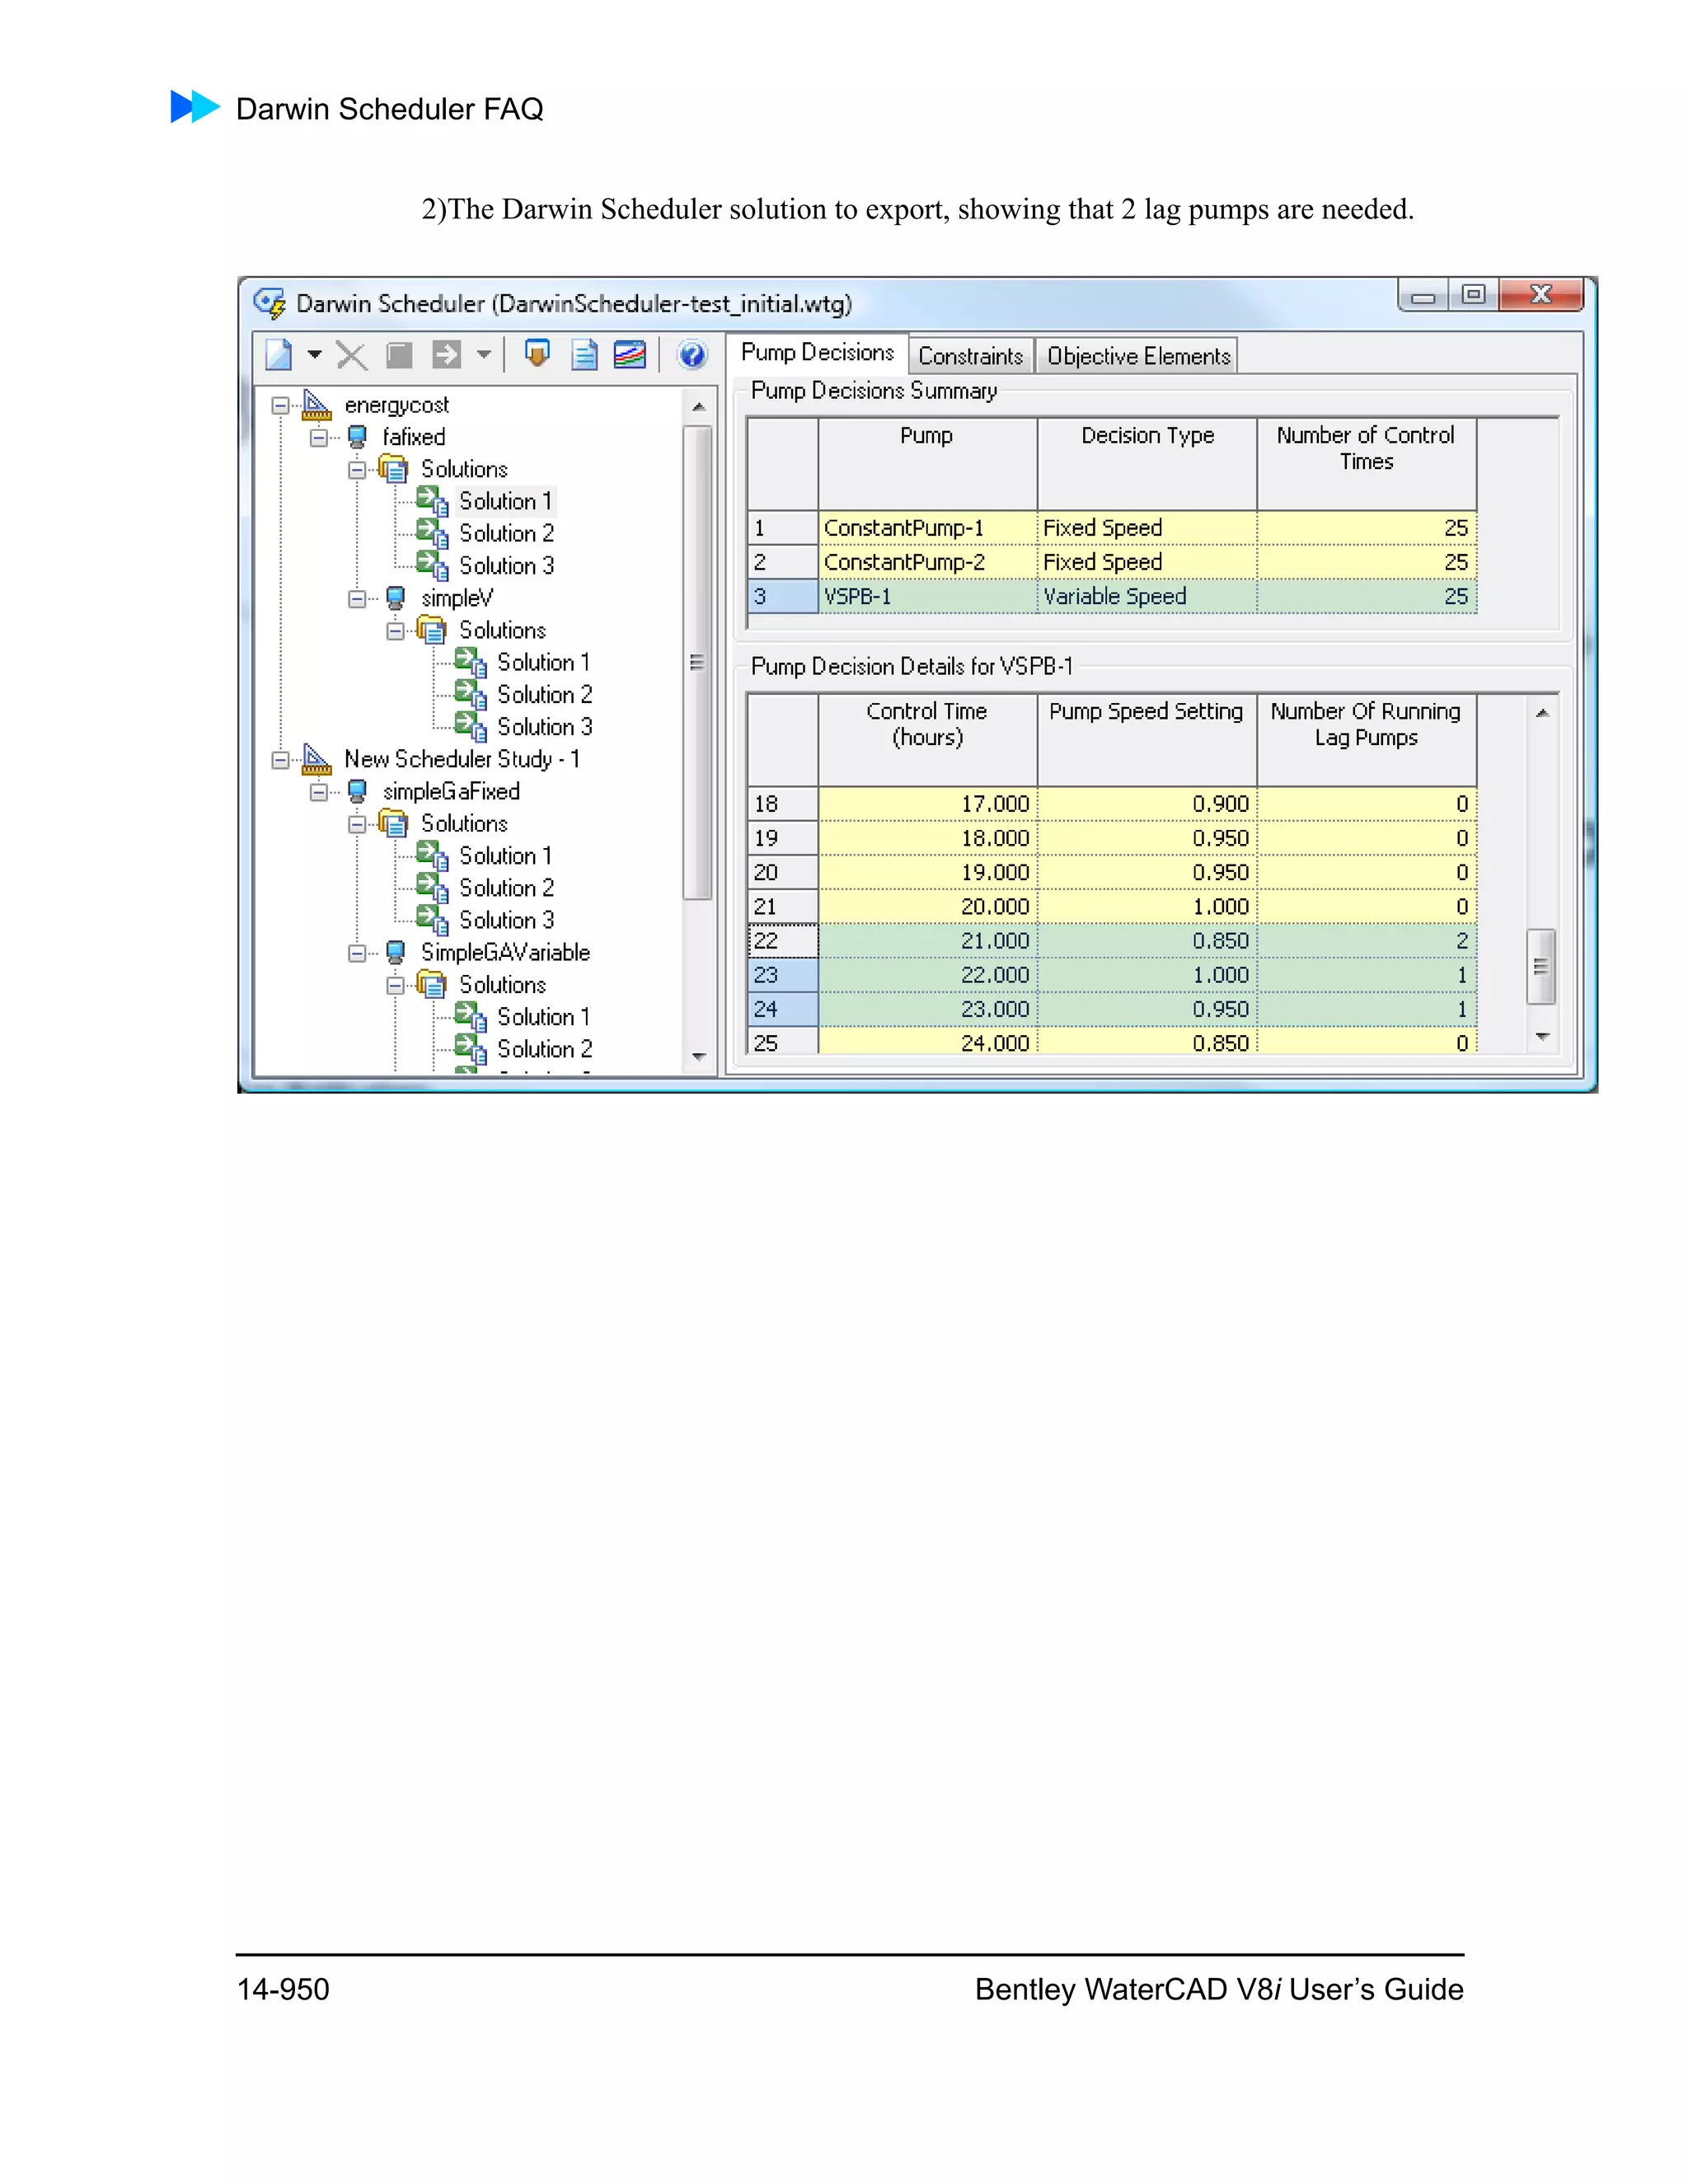Click the Variable Speed decision type cell

click(1147, 597)
